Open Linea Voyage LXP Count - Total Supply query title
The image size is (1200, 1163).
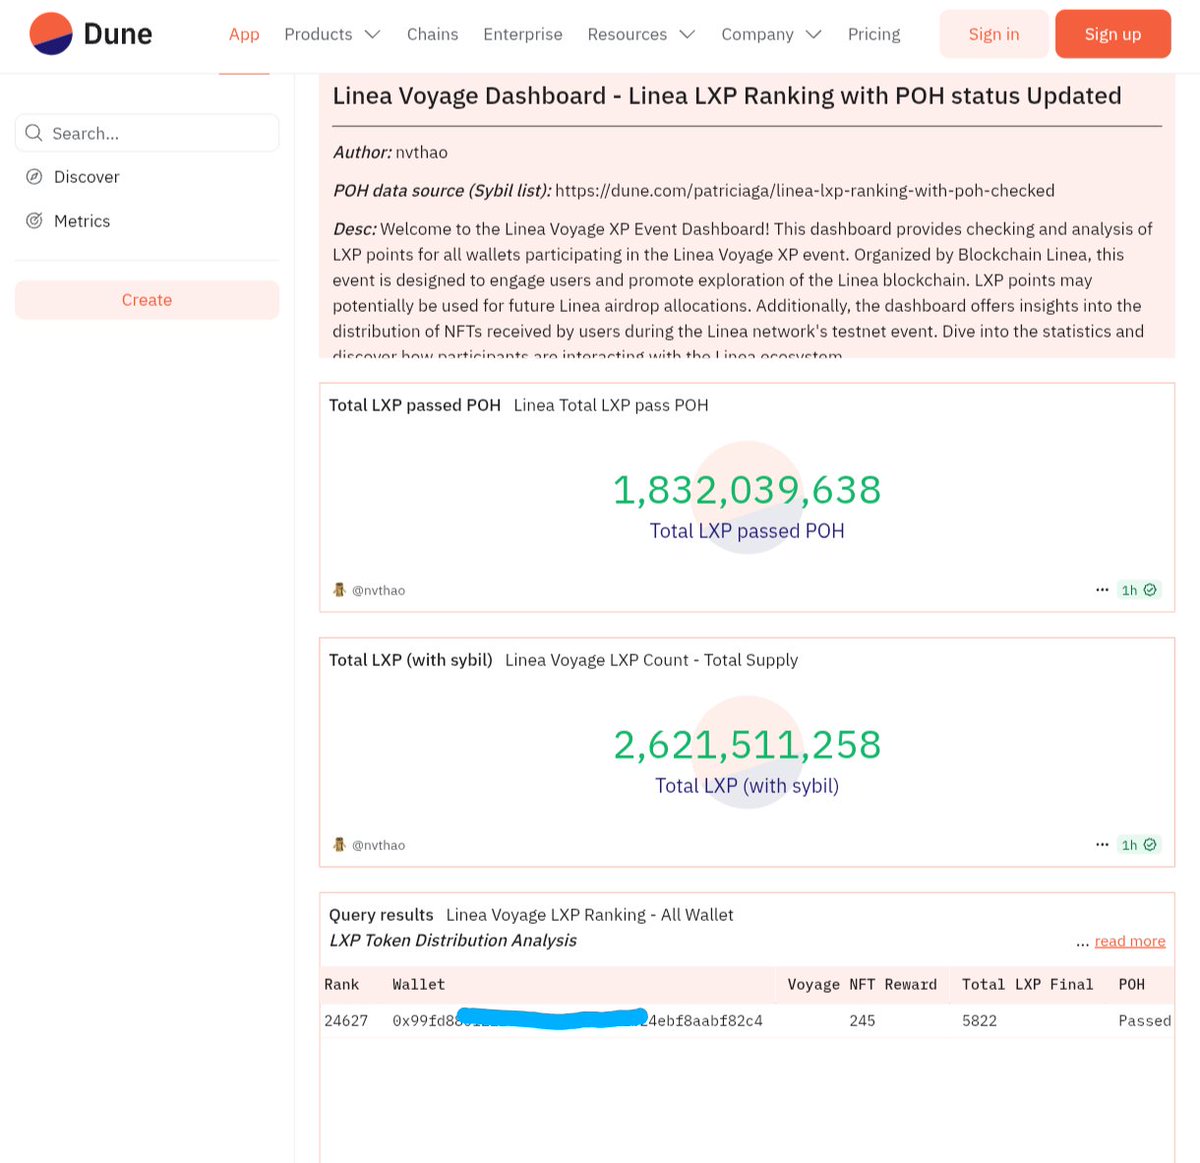click(651, 660)
